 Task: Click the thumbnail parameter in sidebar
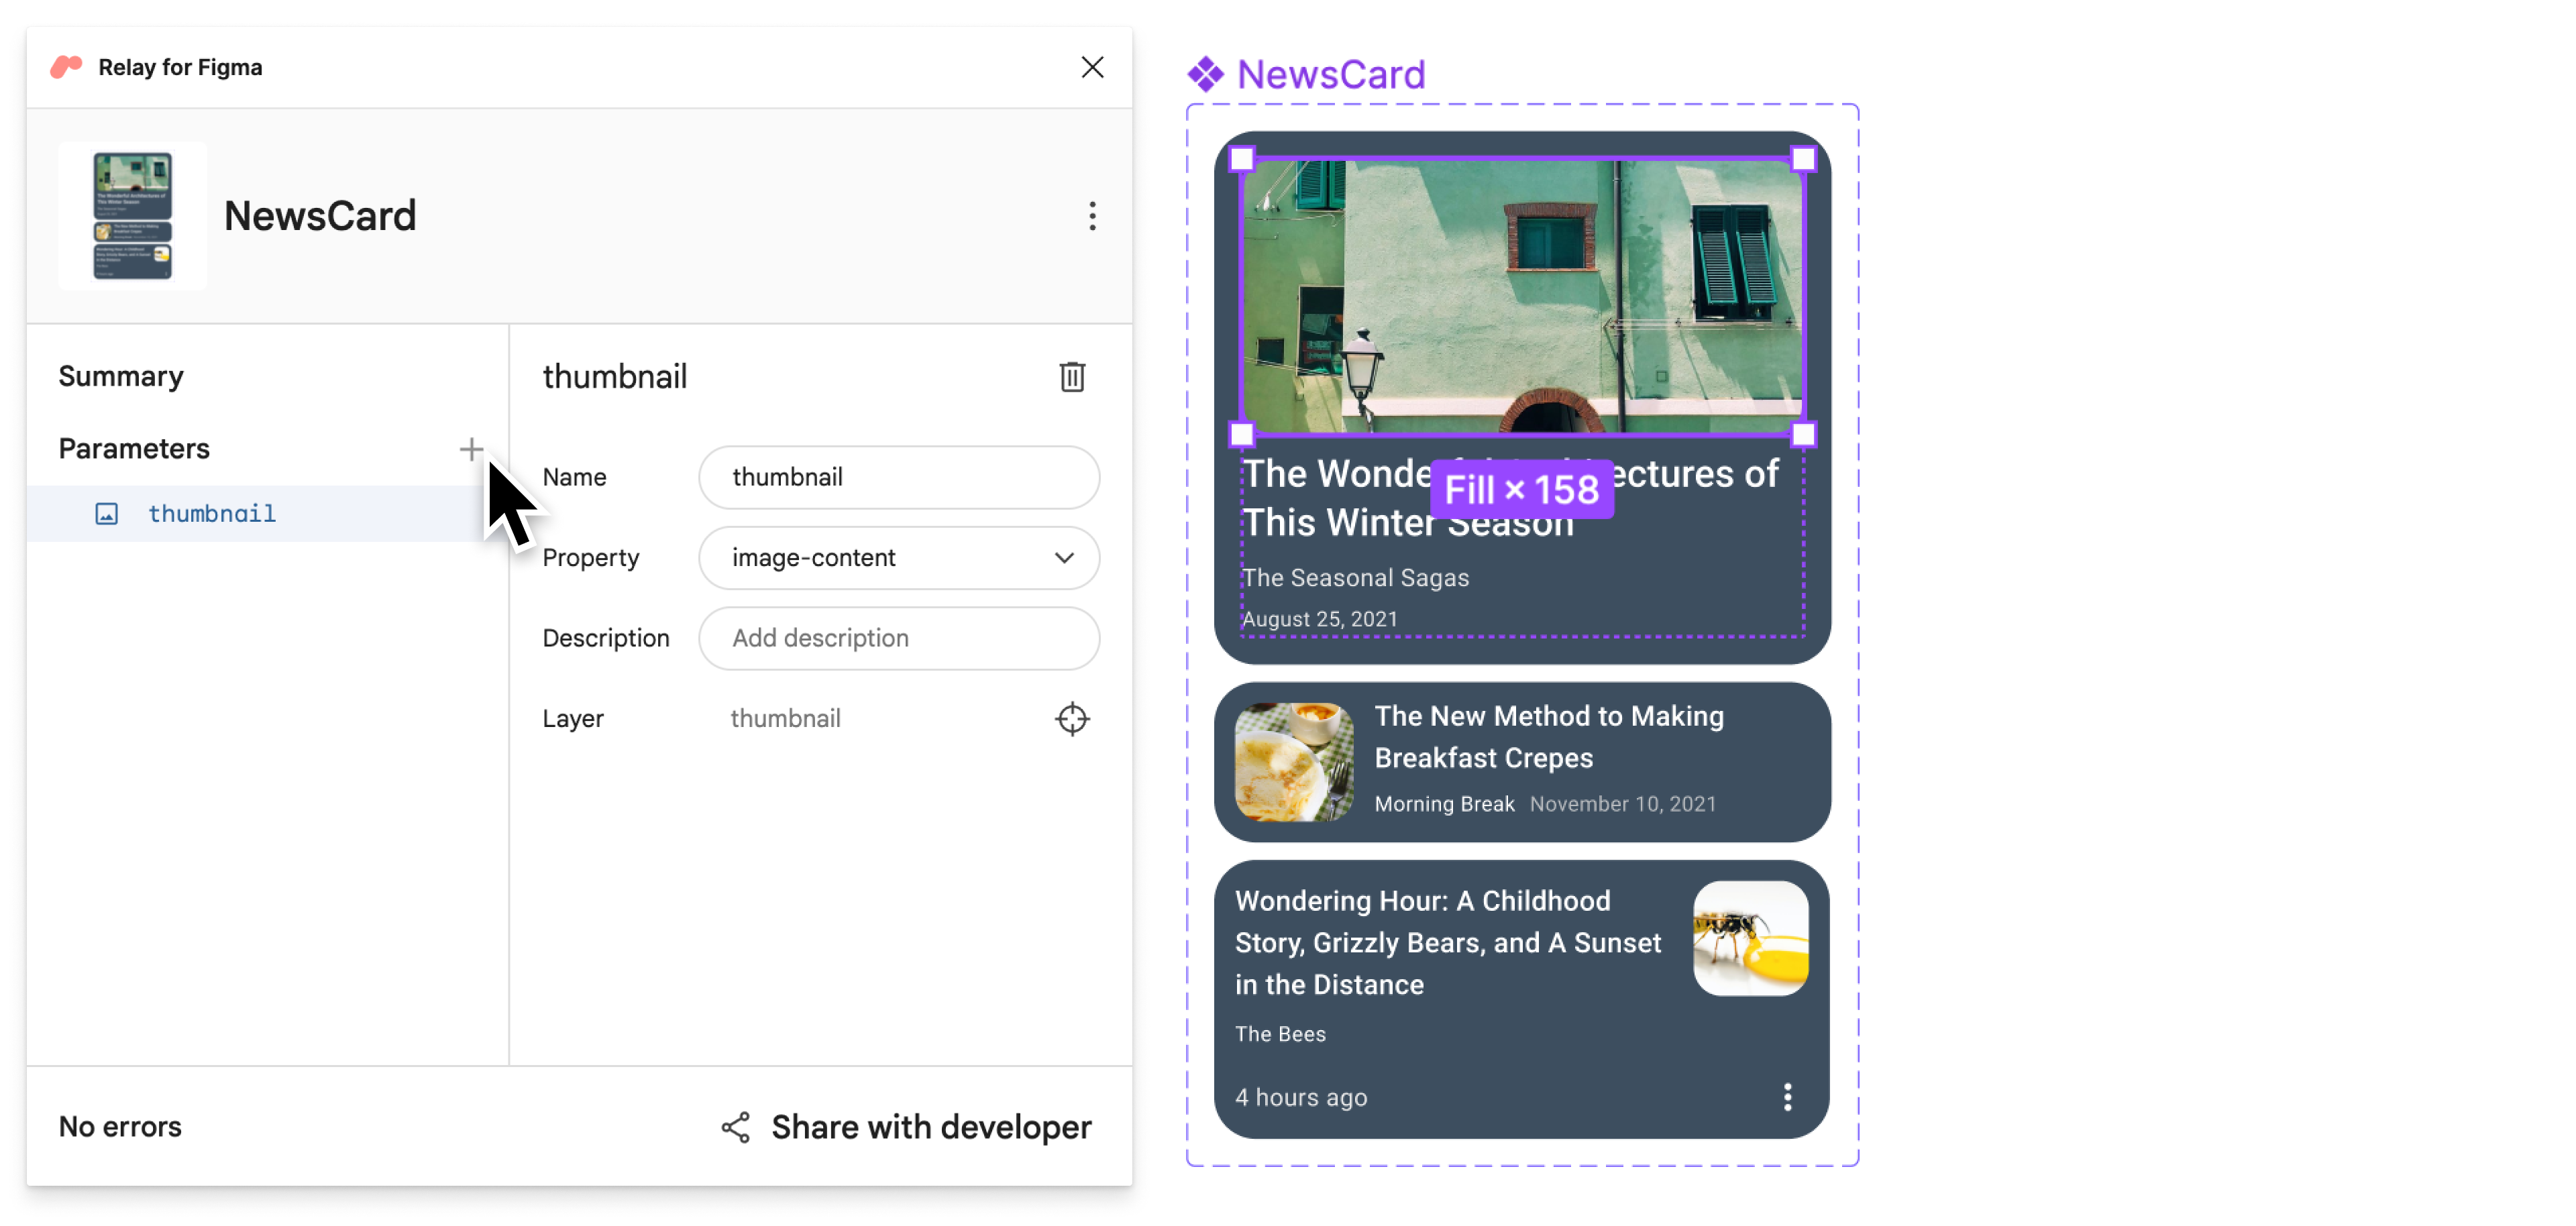pos(212,511)
